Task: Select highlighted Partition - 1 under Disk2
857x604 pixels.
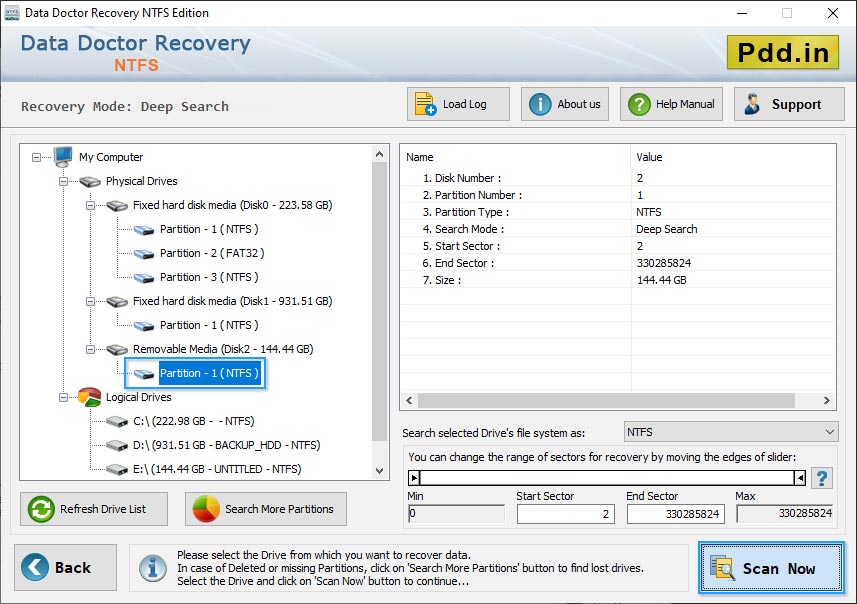Action: (x=209, y=373)
